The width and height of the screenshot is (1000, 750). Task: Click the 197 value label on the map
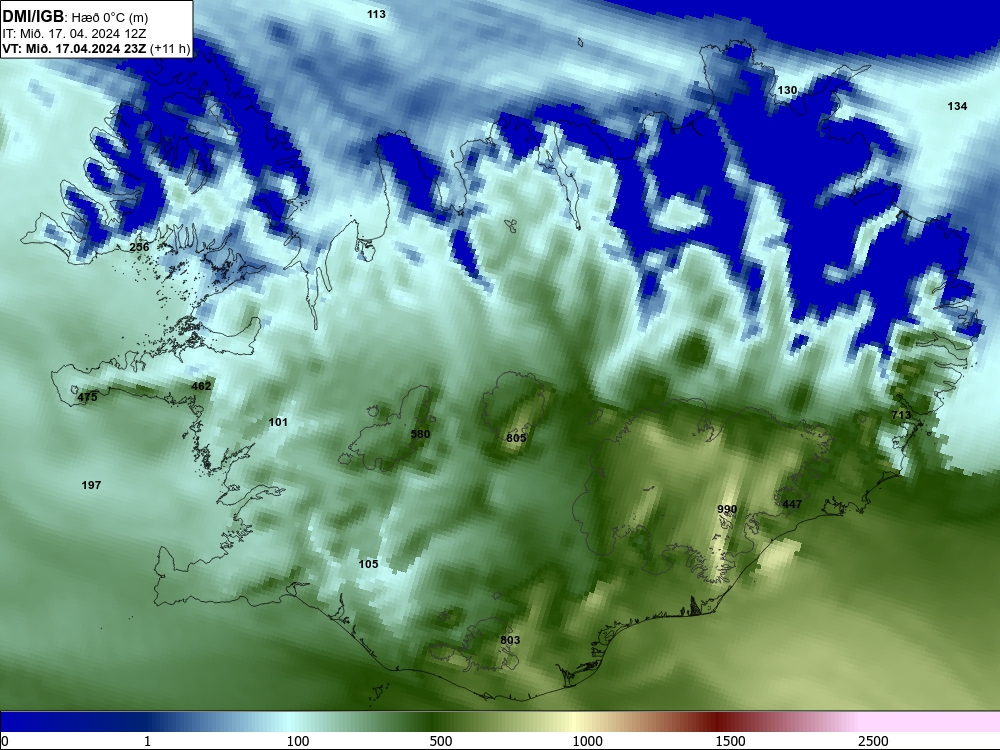pos(91,485)
